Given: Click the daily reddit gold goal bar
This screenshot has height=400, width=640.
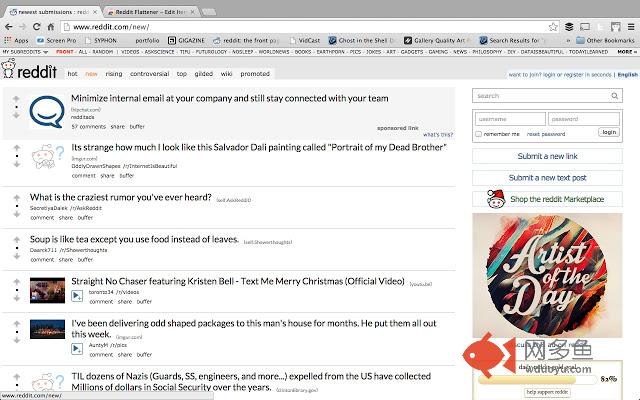Looking at the screenshot, I should pos(538,380).
